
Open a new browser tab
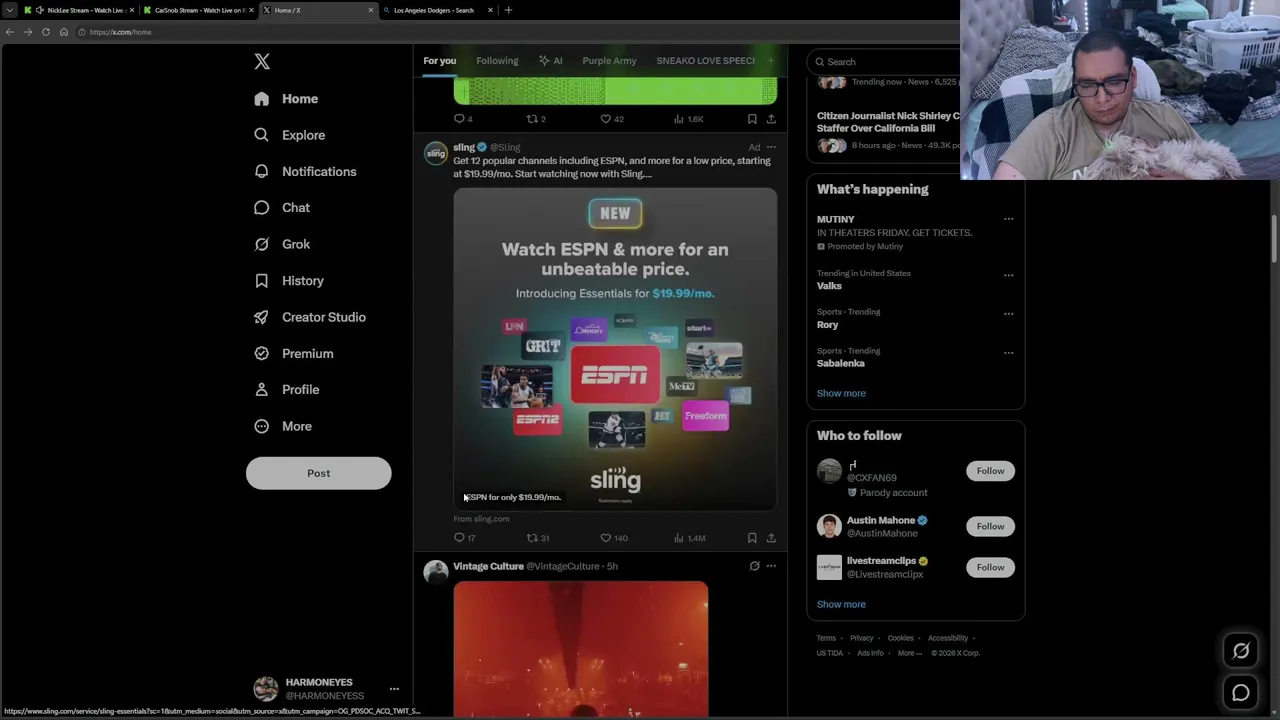click(x=508, y=10)
